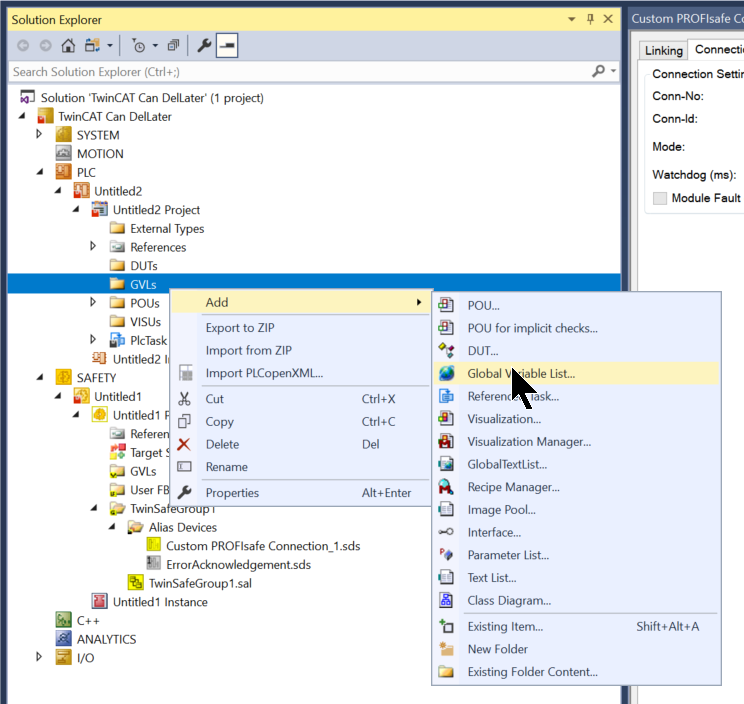The image size is (744, 704).
Task: Open the search options dropdown arrow
Action: click(x=613, y=71)
